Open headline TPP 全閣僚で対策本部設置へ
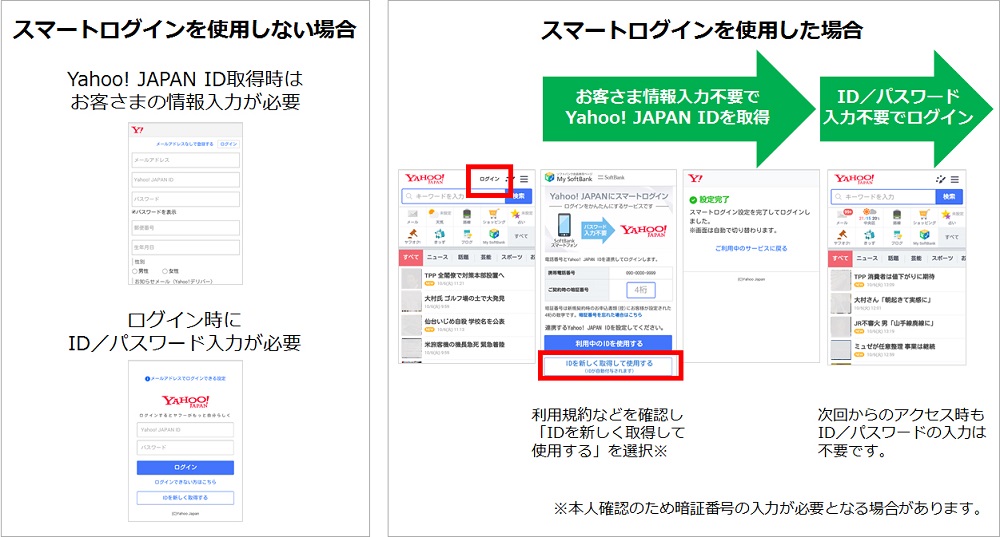The width and height of the screenshot is (1000, 537). [x=464, y=276]
